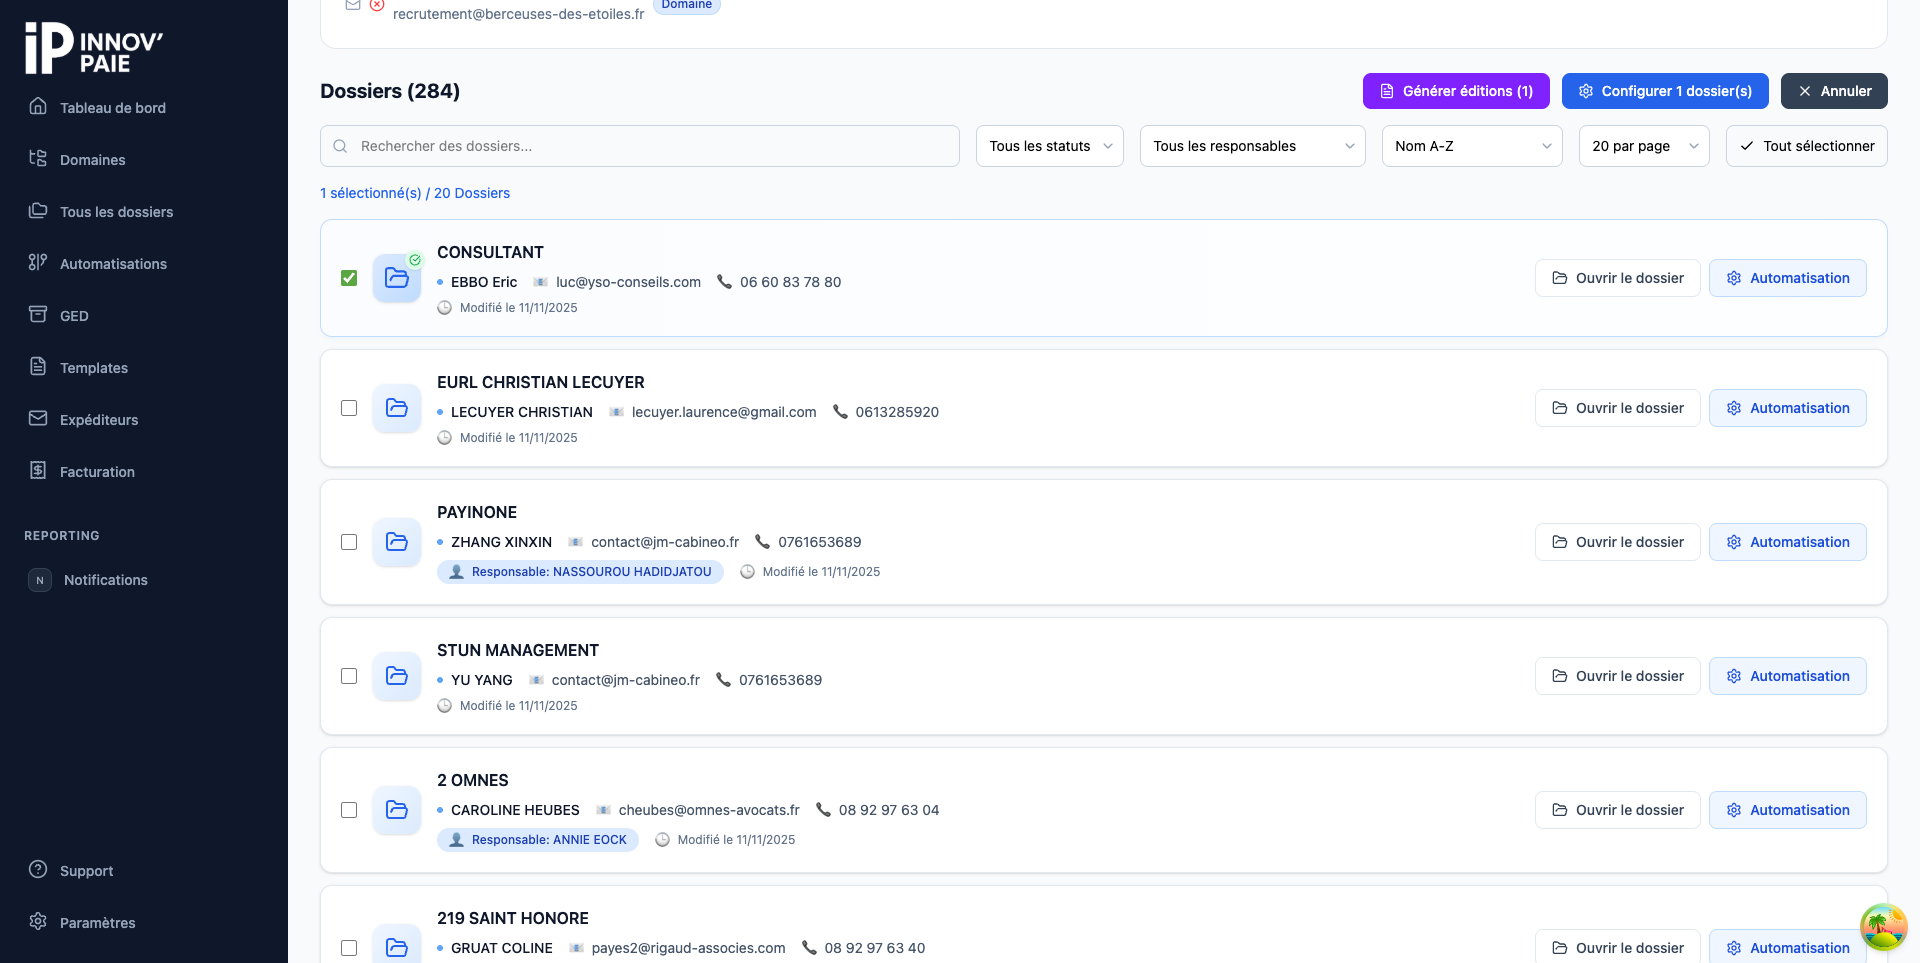Viewport: 1920px width, 963px height.
Task: Click the Support help icon
Action: point(38,870)
